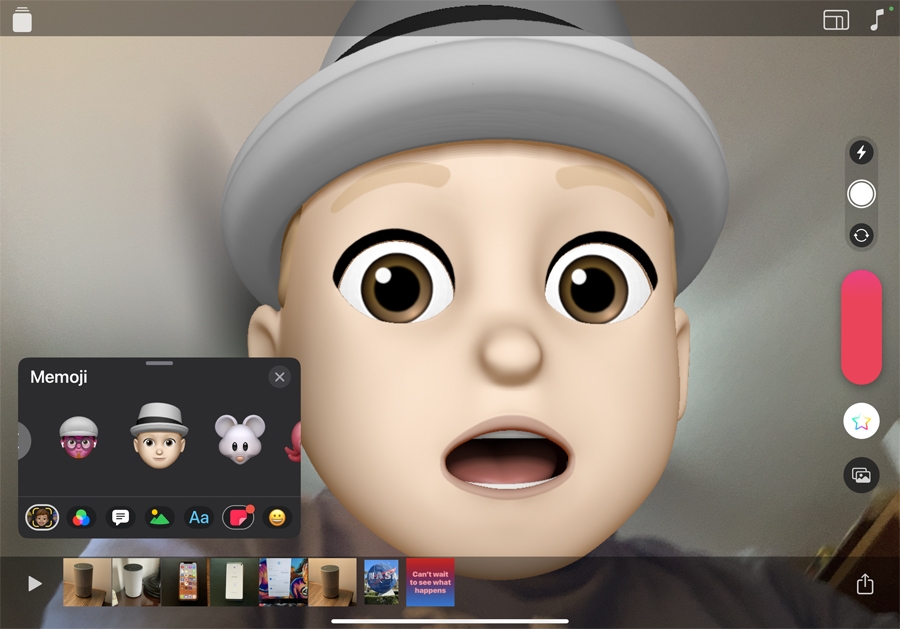Open the Live Titles speech bubble tab
Viewport: 900px width, 629px height.
pos(120,518)
